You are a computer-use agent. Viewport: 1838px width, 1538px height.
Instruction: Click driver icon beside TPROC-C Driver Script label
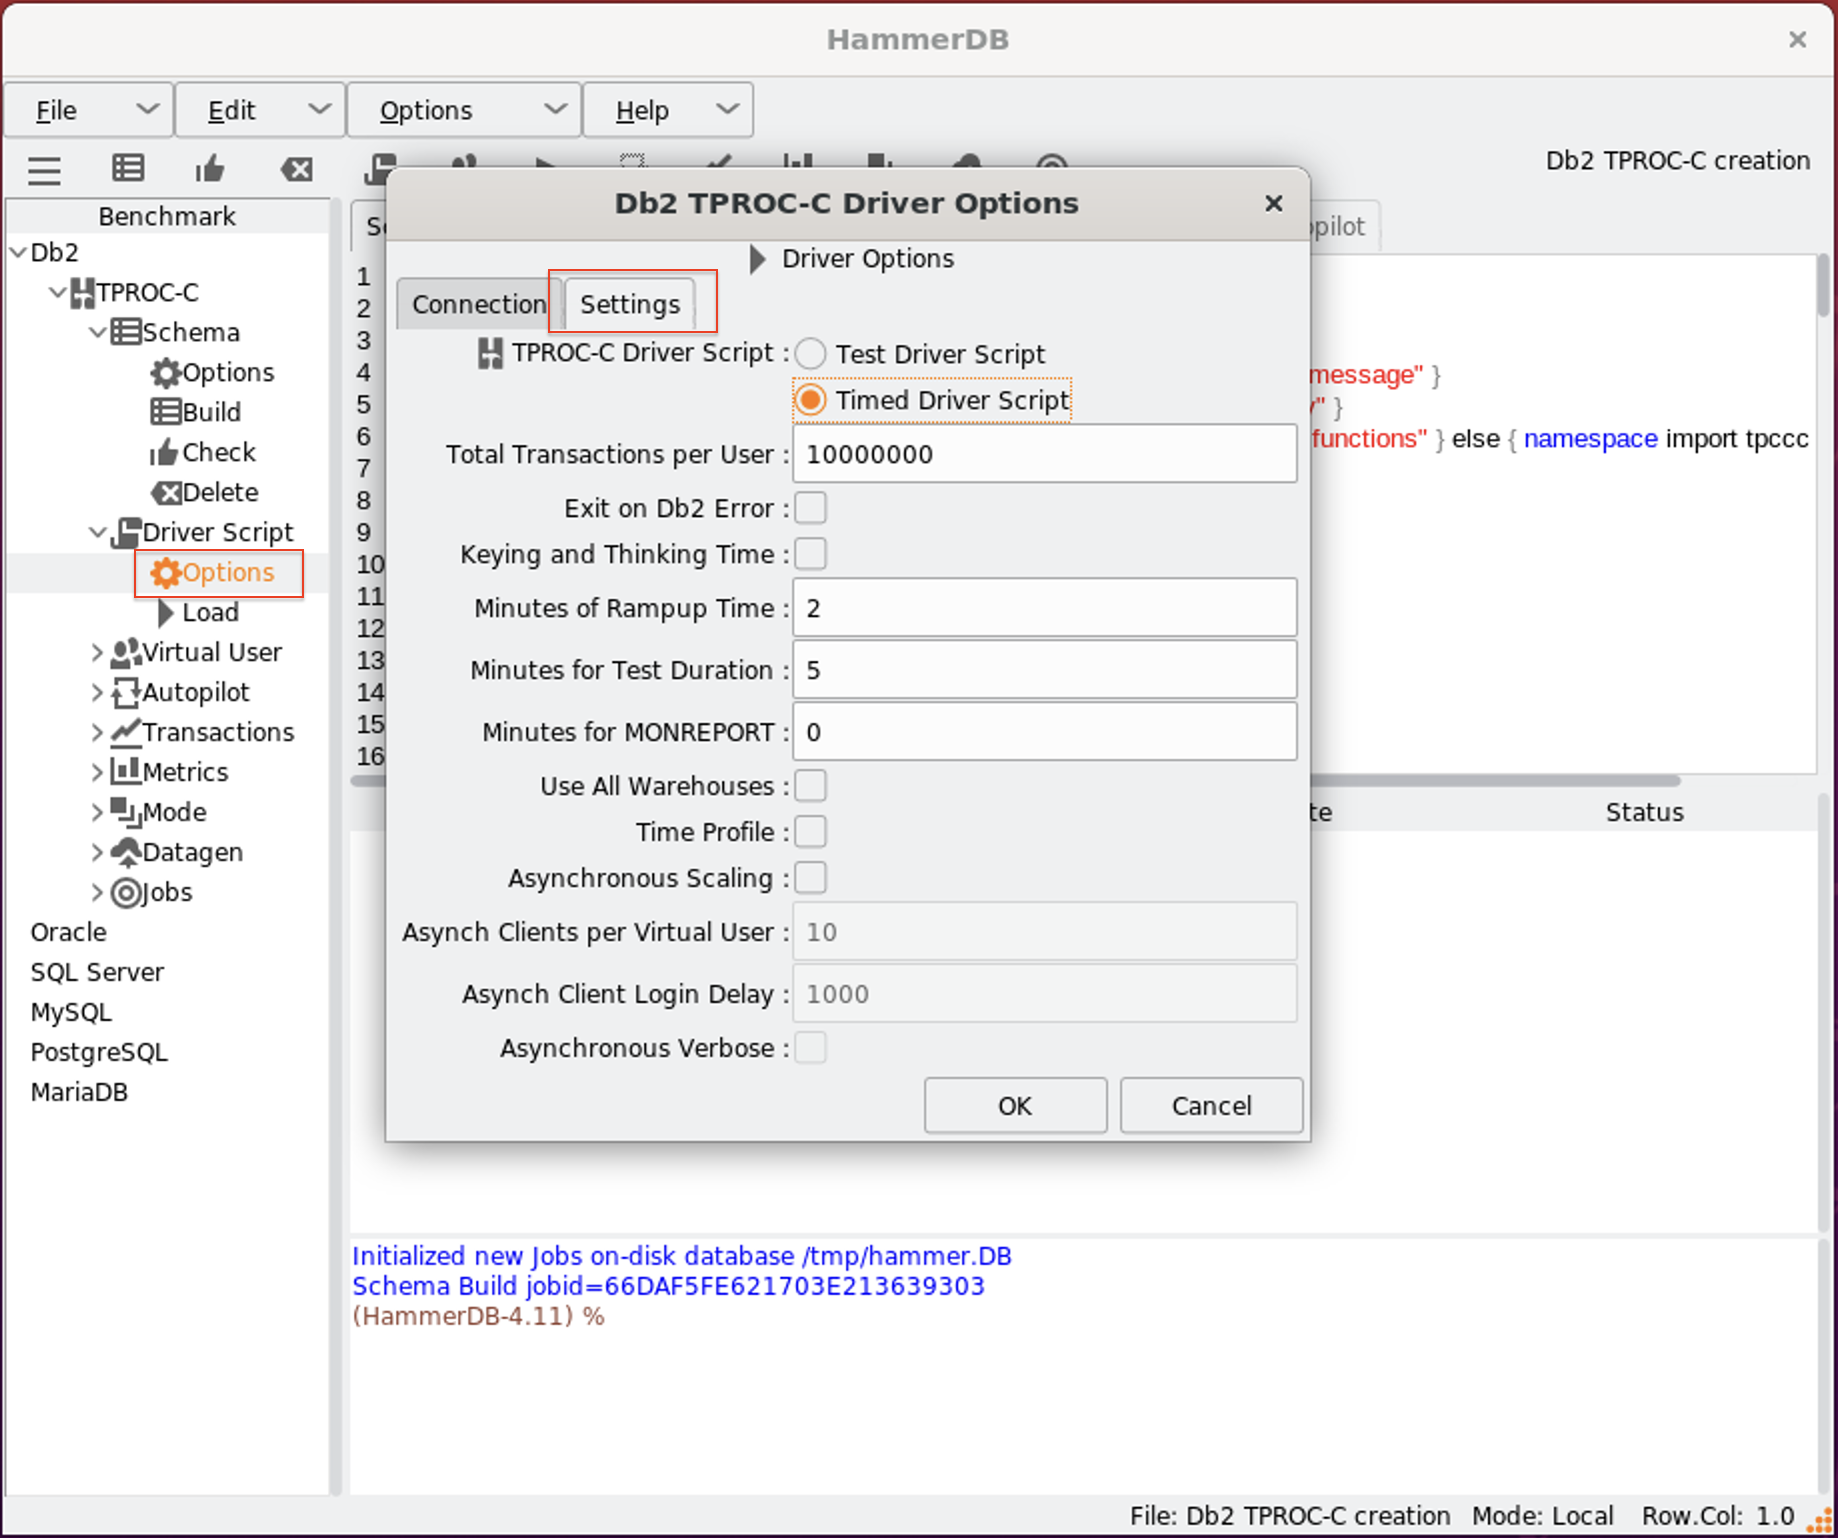click(x=490, y=353)
